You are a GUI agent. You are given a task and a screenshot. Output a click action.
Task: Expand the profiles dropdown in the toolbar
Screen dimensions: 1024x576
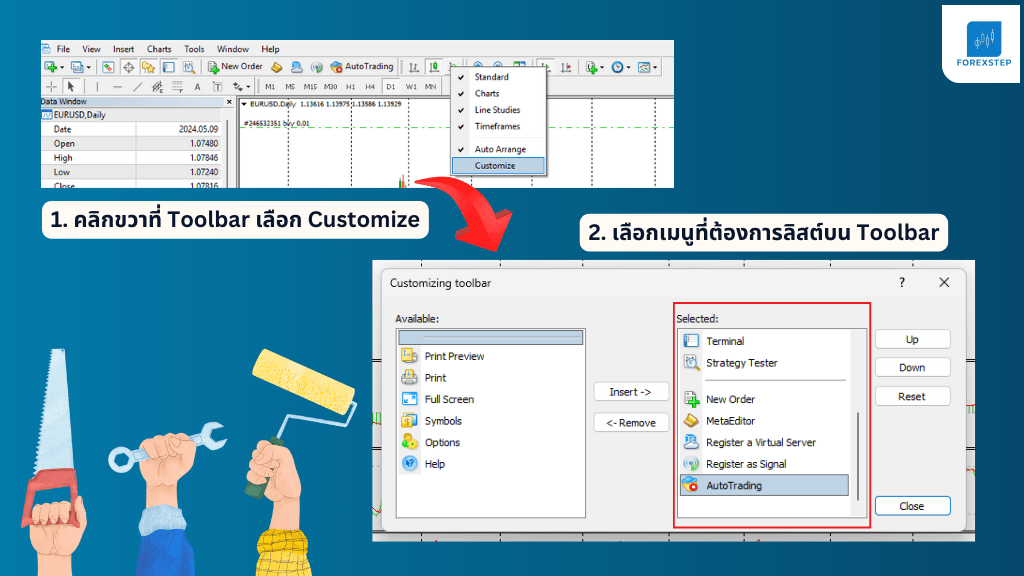point(89,68)
